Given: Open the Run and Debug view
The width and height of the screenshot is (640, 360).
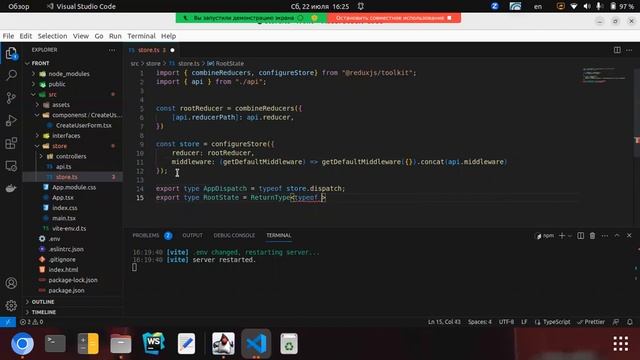Looking at the screenshot, I should [11, 120].
